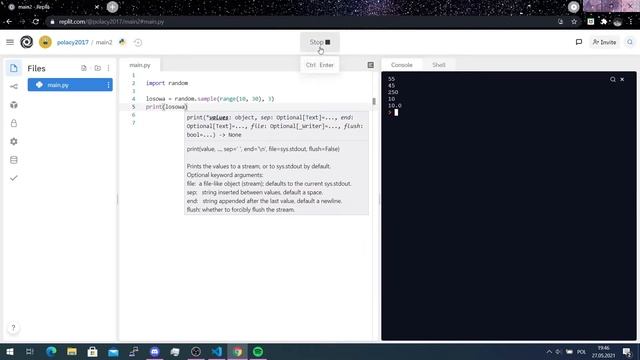The height and width of the screenshot is (360, 640).
Task: Open Spotify from taskbar
Action: pyautogui.click(x=258, y=351)
